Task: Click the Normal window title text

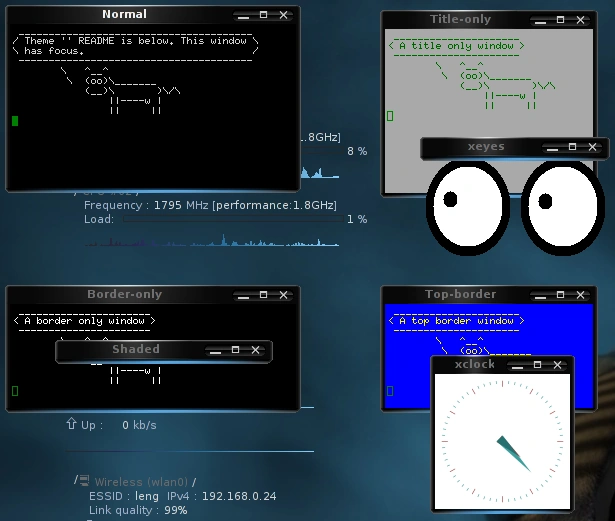Action: [x=124, y=15]
